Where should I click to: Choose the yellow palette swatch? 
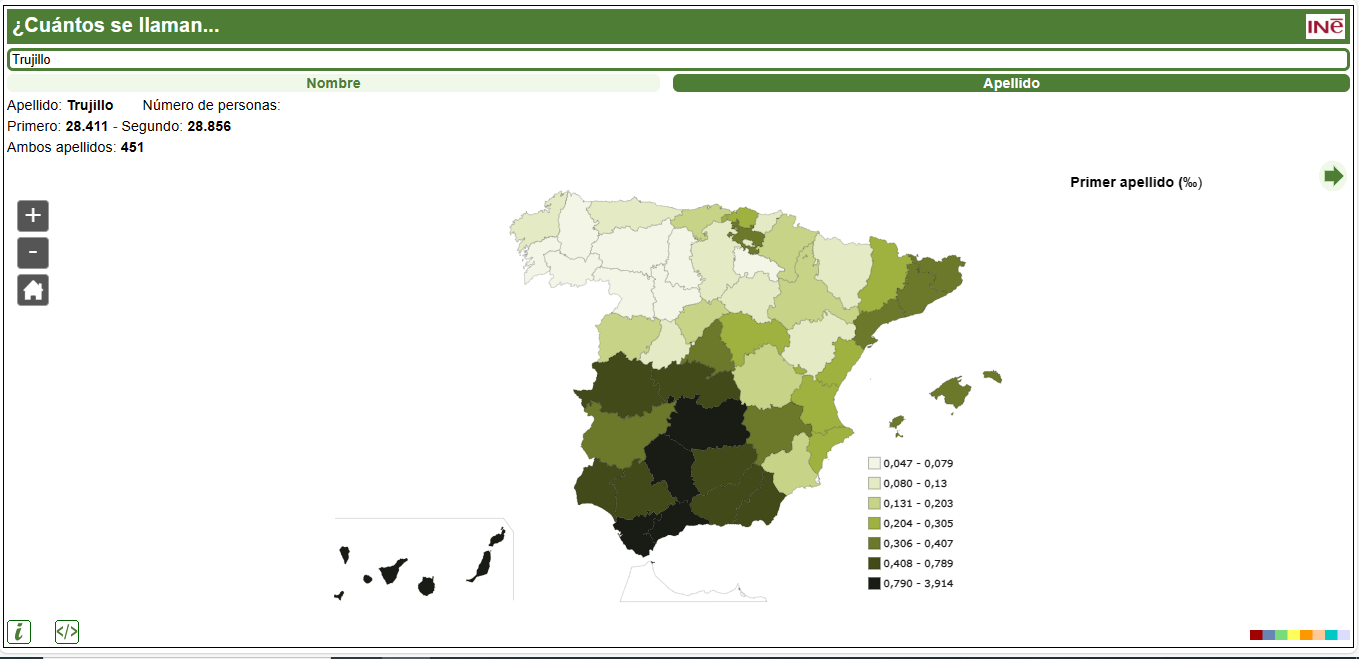click(1294, 635)
